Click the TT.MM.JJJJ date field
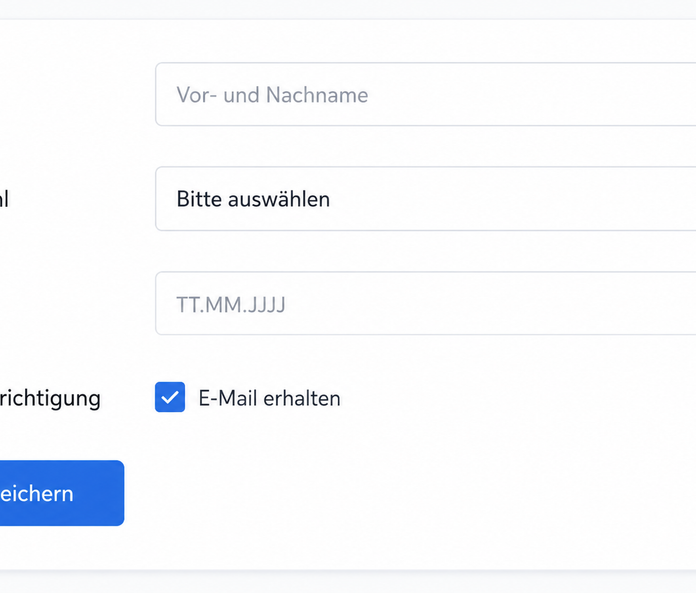 coord(425,303)
